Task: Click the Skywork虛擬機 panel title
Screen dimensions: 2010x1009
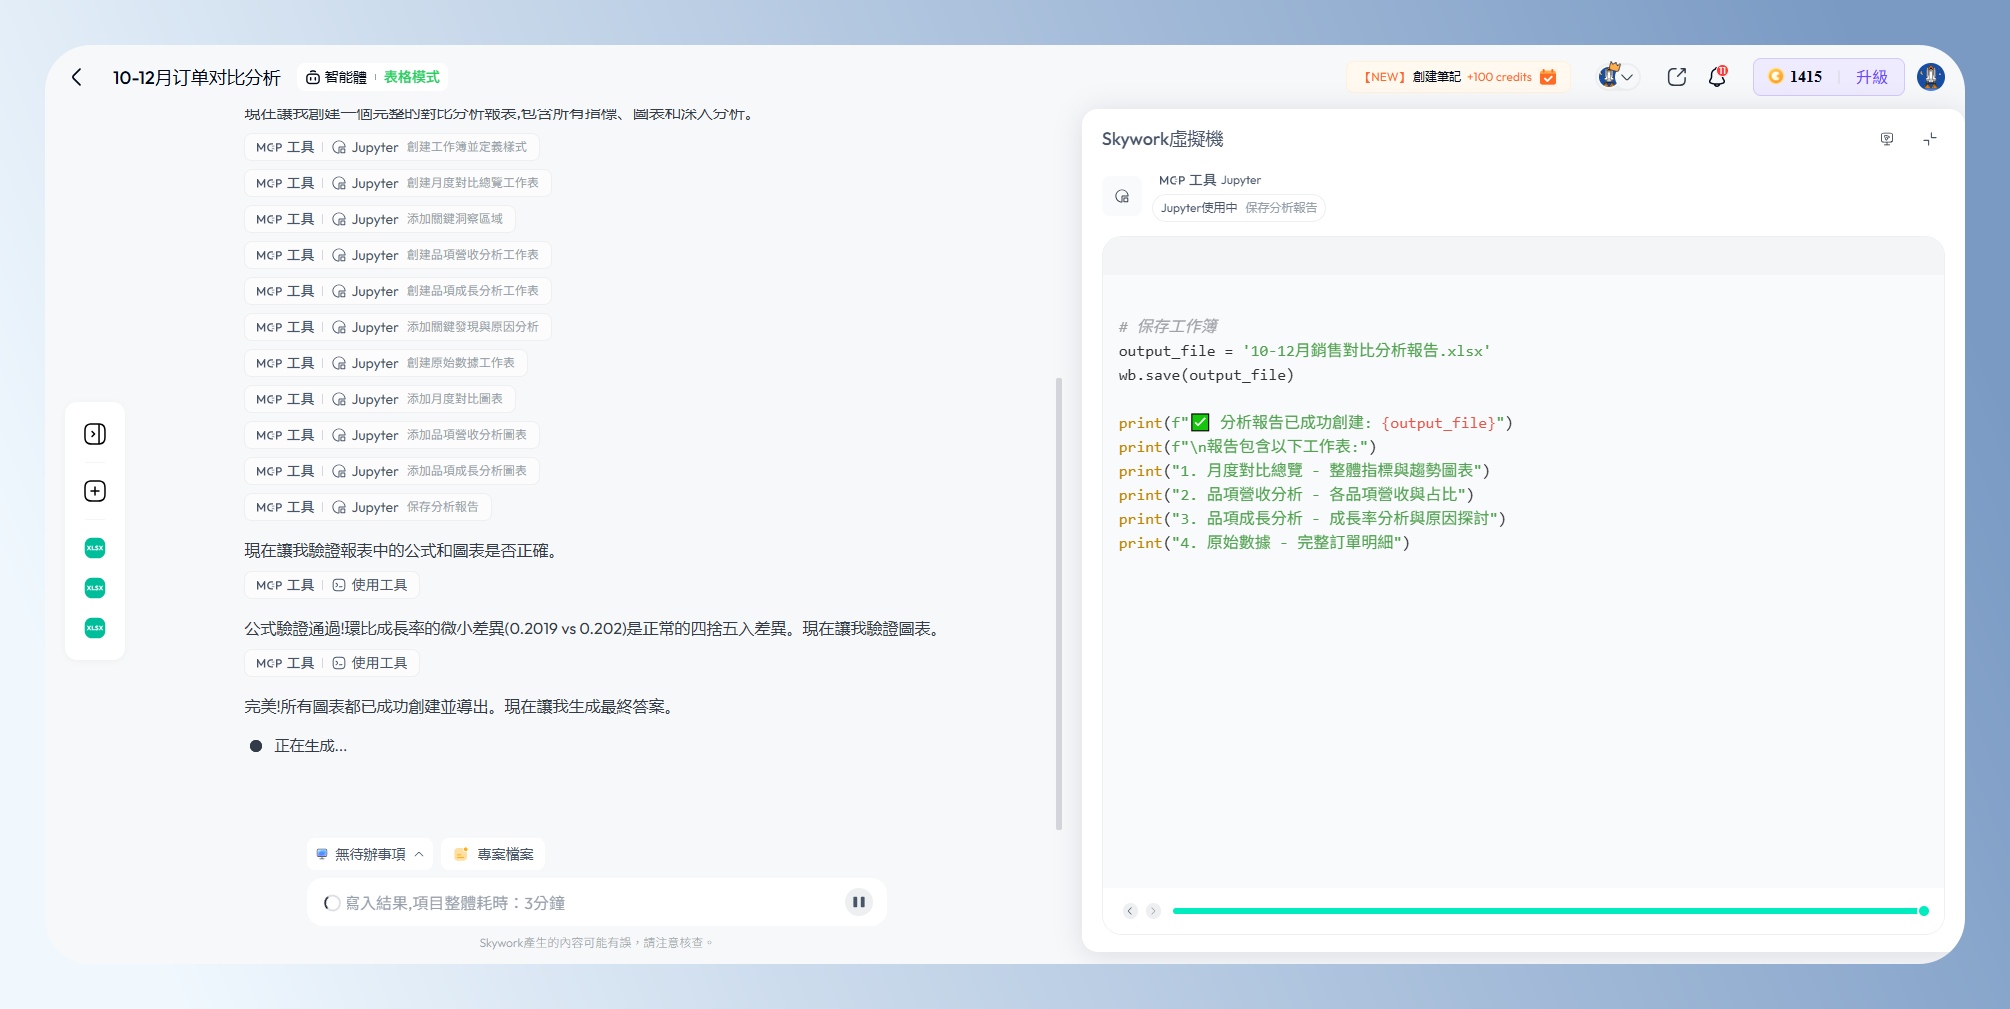Action: pyautogui.click(x=1162, y=139)
